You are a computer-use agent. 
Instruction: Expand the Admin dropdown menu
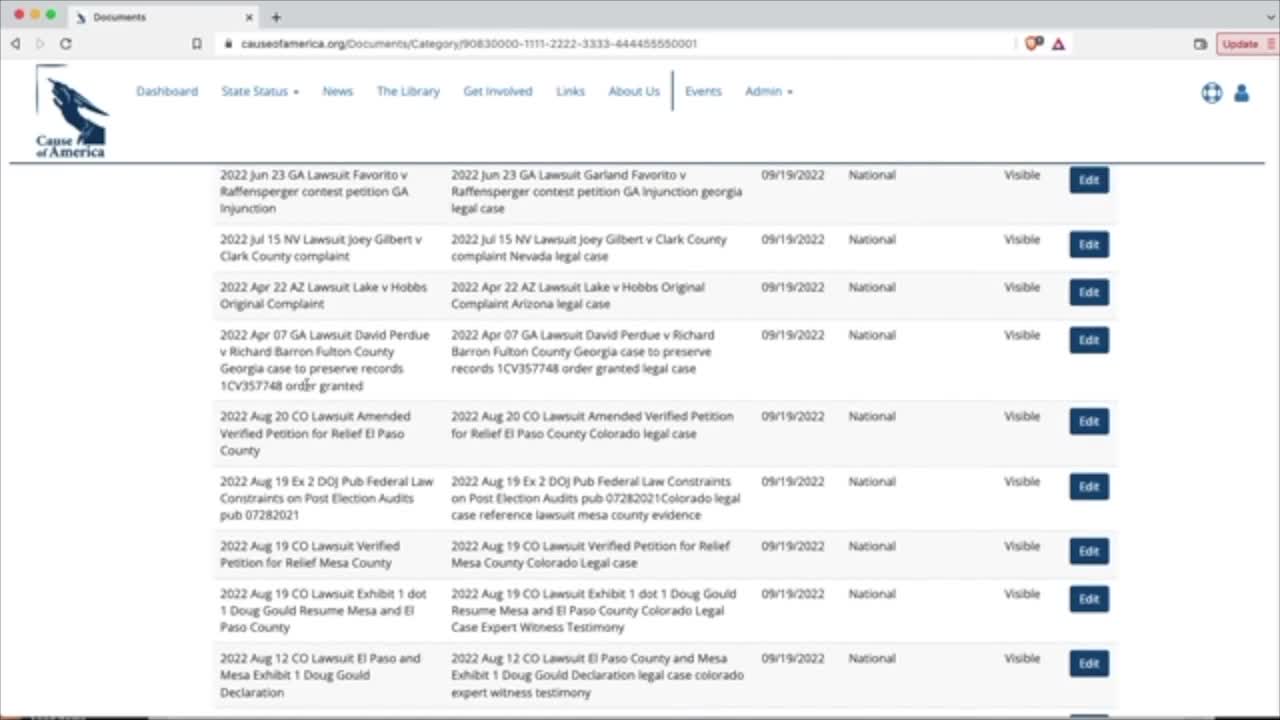[x=769, y=91]
